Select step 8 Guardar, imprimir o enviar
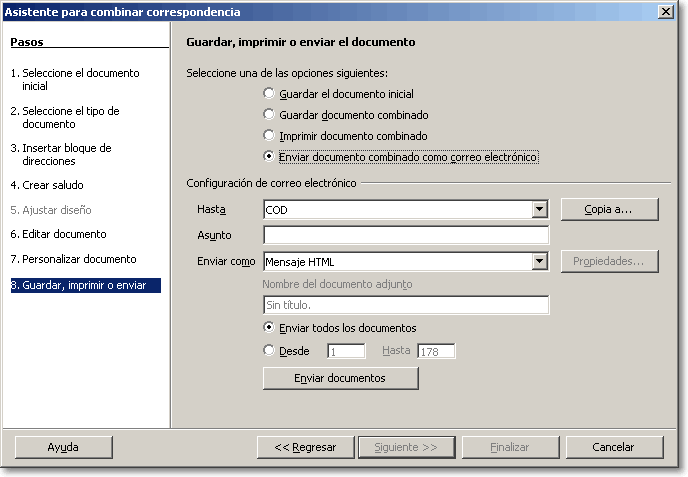 click(86, 285)
